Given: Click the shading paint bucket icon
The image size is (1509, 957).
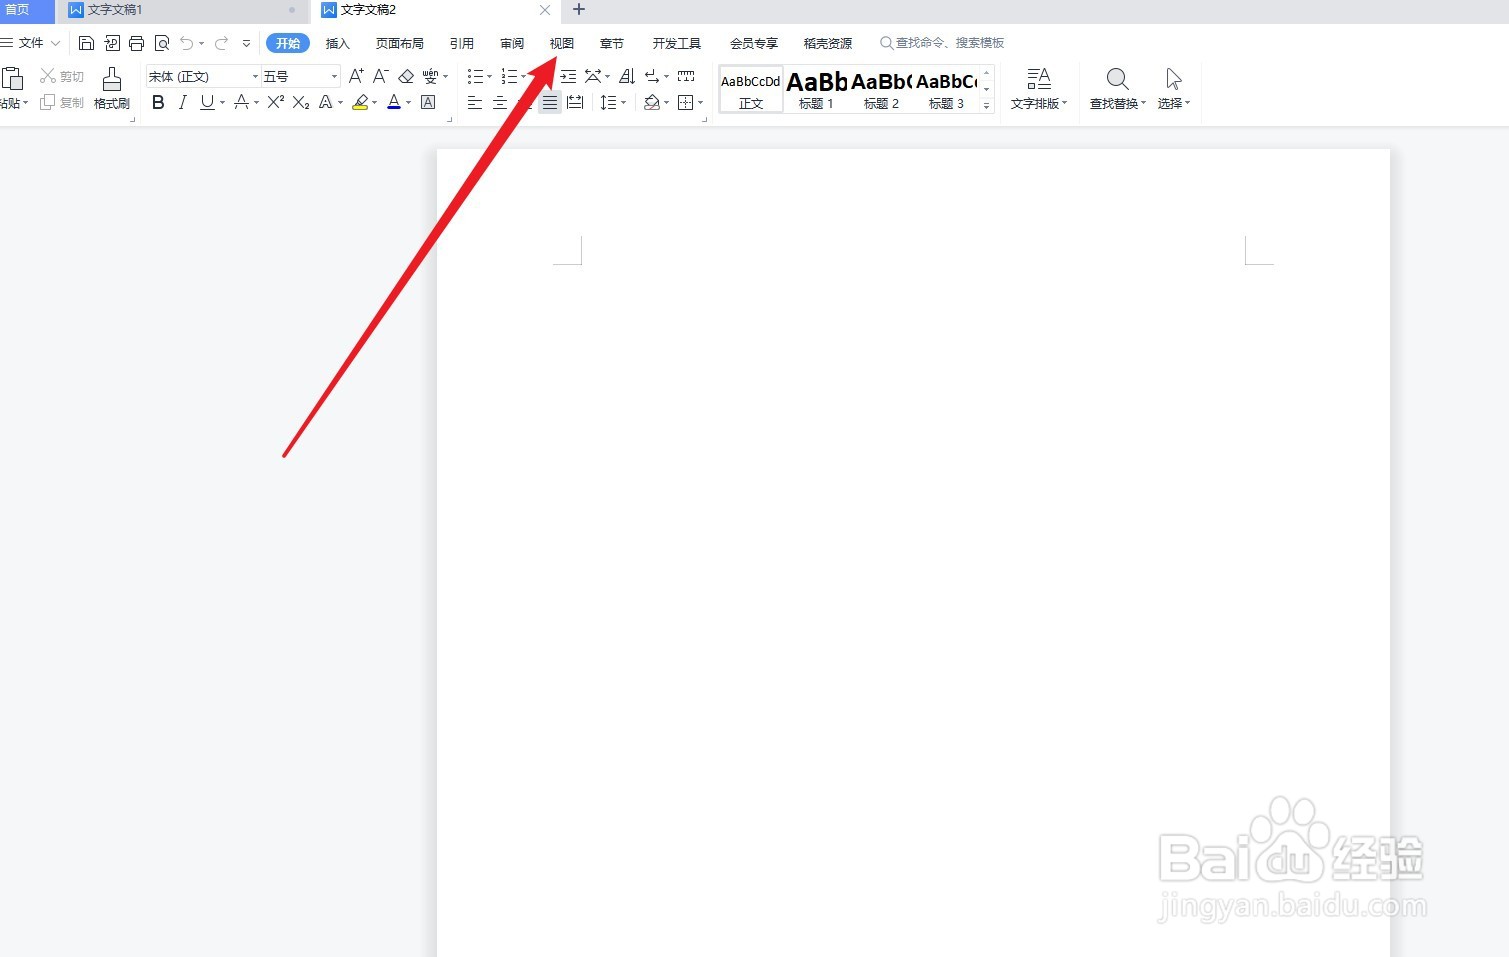Looking at the screenshot, I should tap(652, 102).
